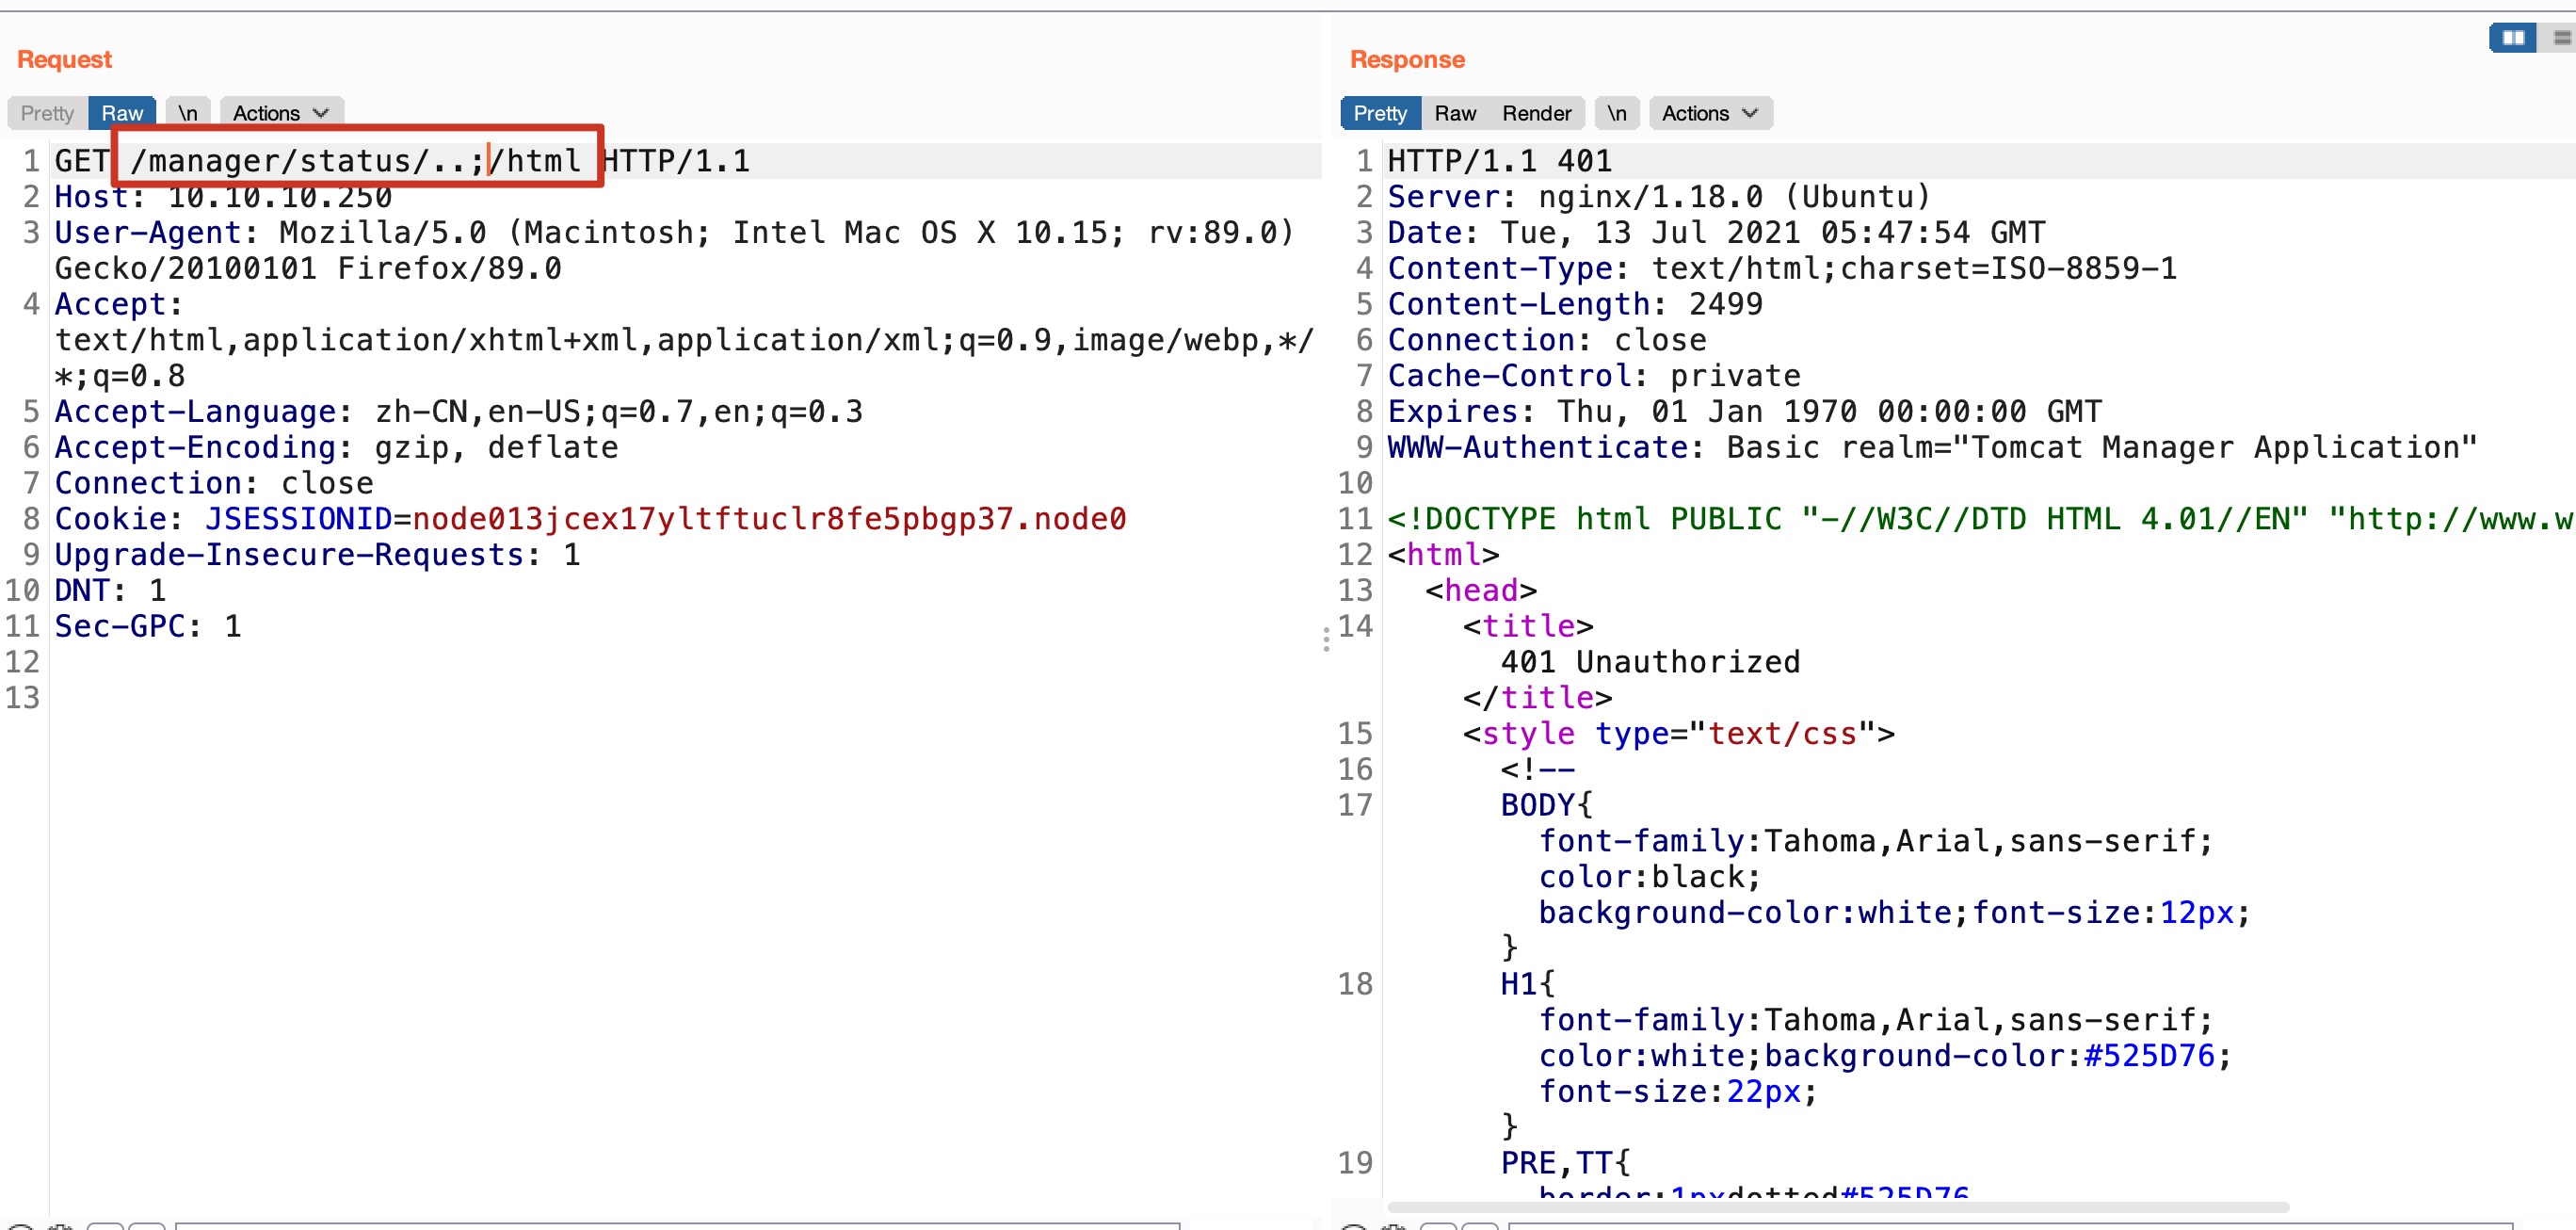Click the WWW-Authenticate header line in Response
This screenshot has height=1230, width=2576.
point(1931,447)
